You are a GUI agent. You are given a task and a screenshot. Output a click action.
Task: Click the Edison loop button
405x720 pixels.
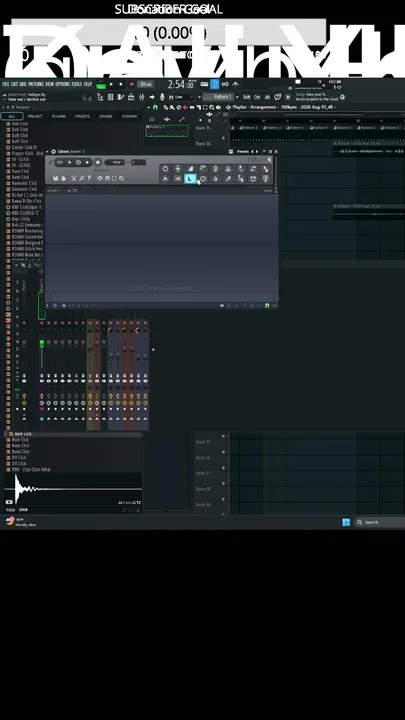click(60, 162)
